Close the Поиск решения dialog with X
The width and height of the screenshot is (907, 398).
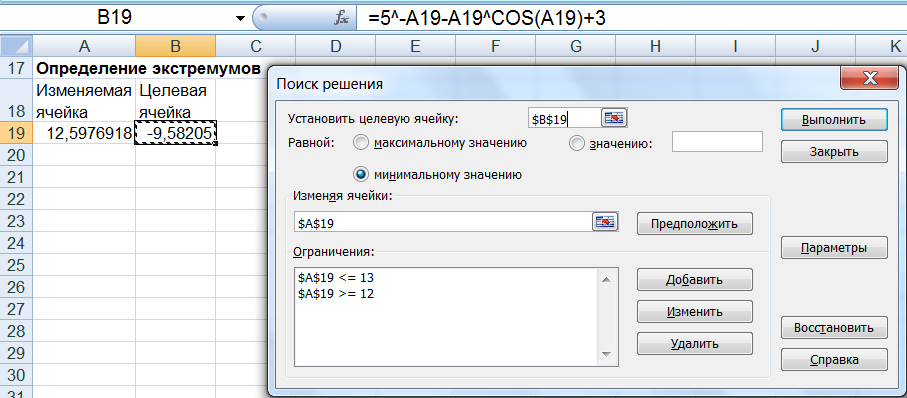pos(870,79)
